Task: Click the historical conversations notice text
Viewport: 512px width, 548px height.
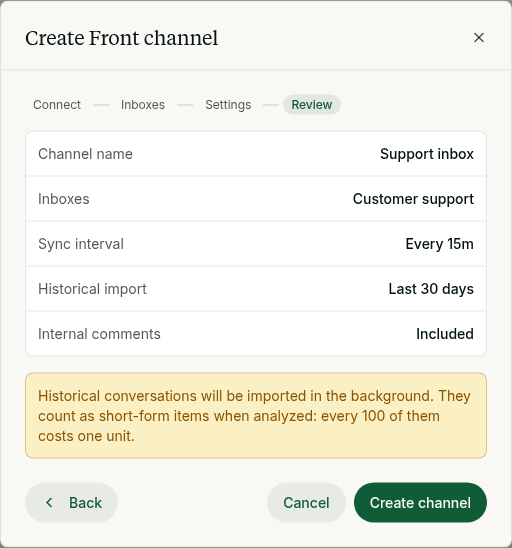Action: (255, 416)
